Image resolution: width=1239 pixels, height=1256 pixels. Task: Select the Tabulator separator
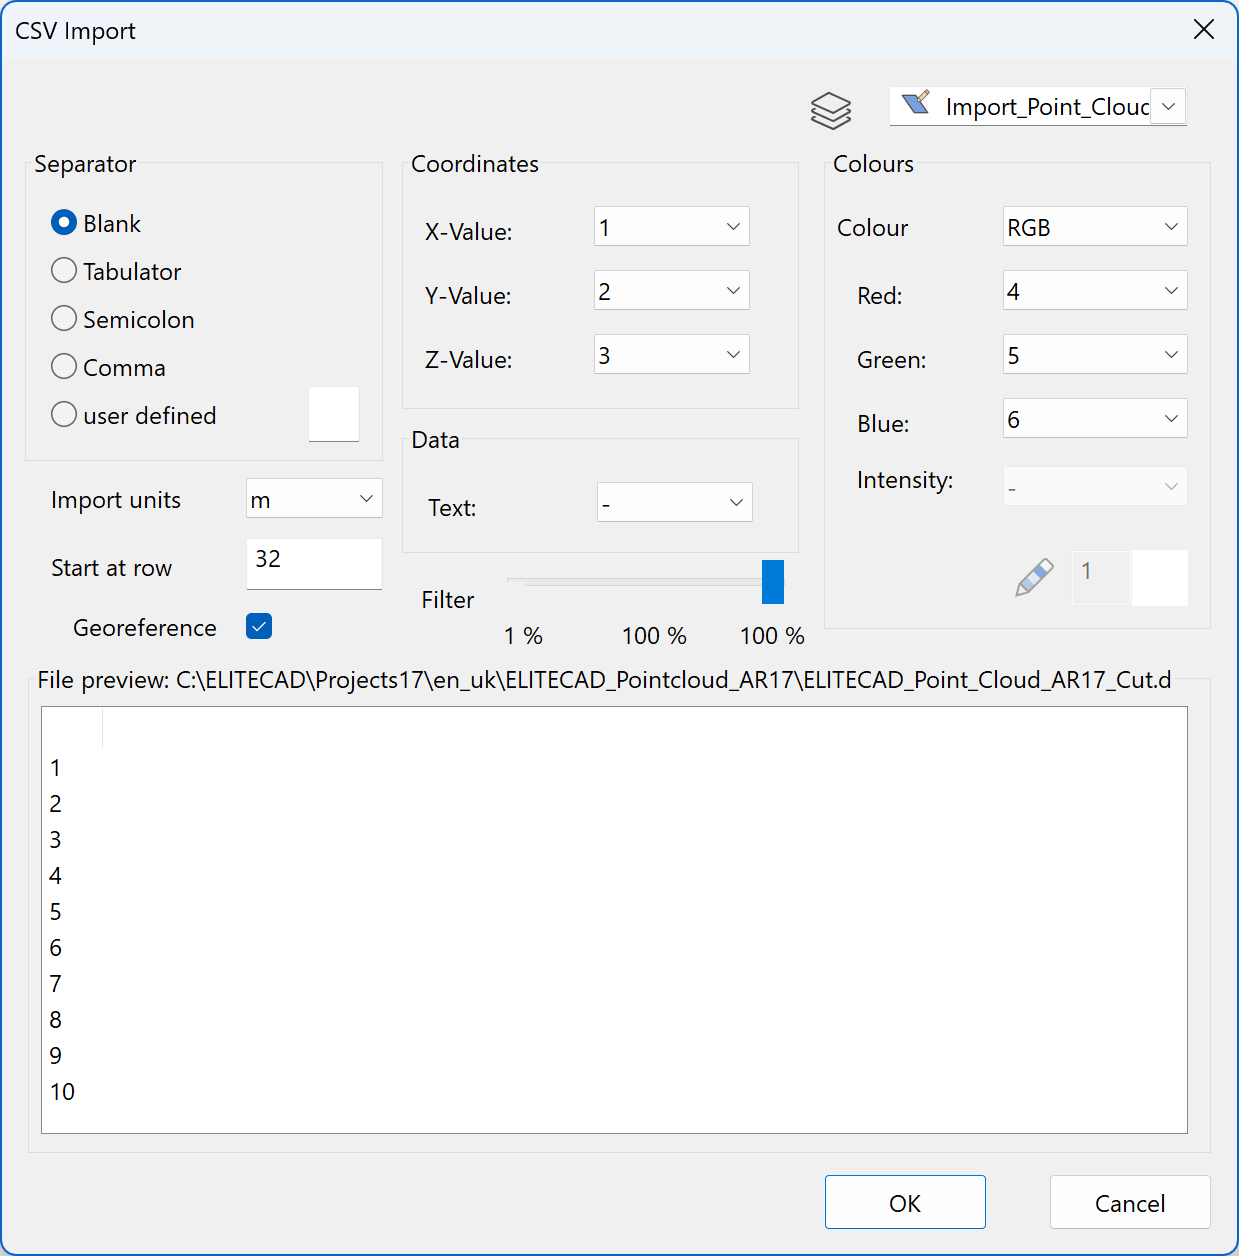[63, 270]
